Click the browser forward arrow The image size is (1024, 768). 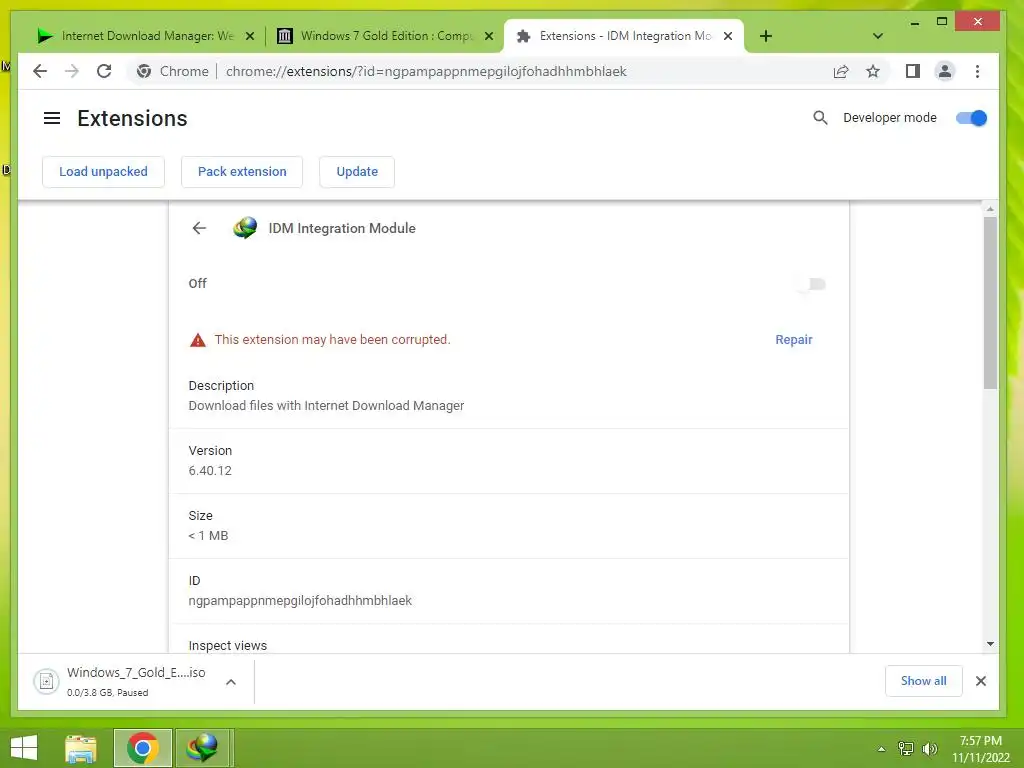point(72,71)
